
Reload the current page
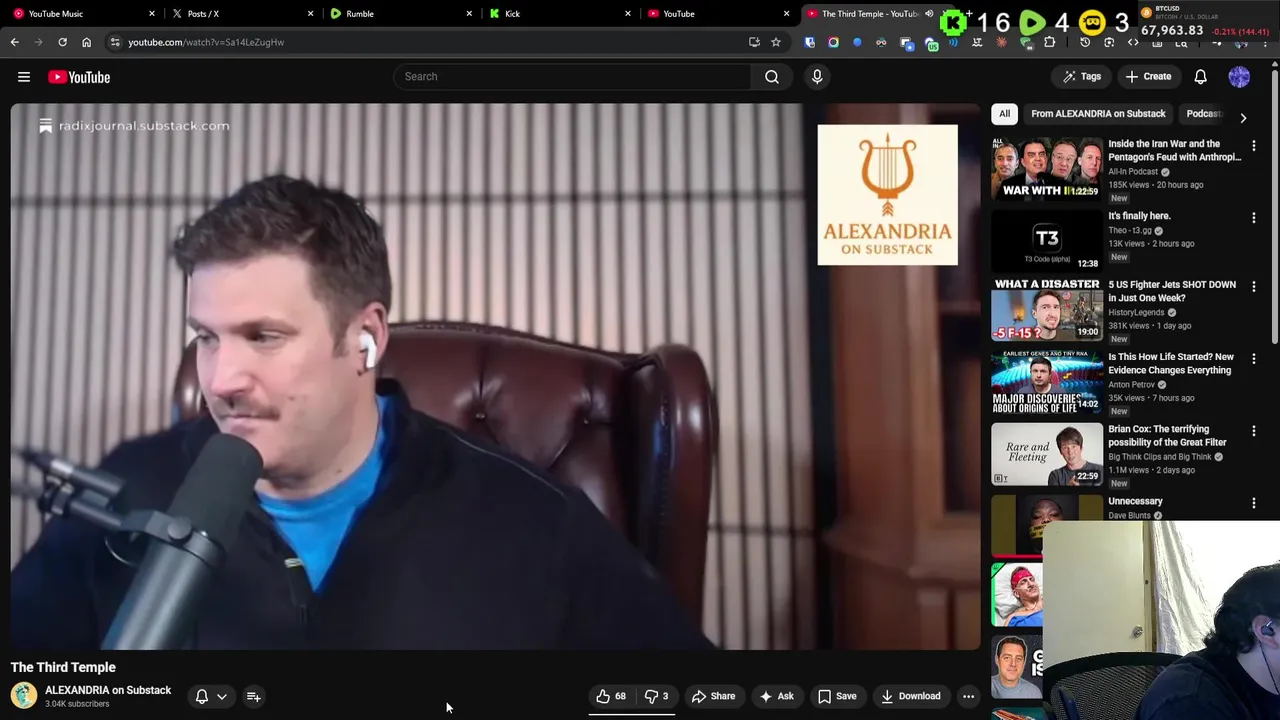point(62,42)
